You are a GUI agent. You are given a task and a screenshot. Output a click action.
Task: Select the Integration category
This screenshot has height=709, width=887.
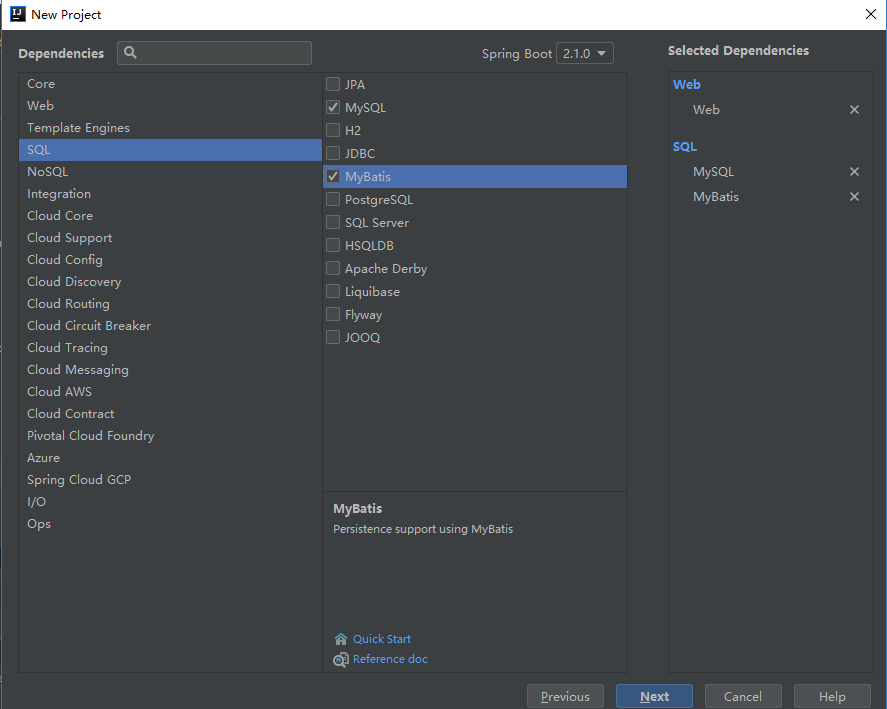pos(170,194)
